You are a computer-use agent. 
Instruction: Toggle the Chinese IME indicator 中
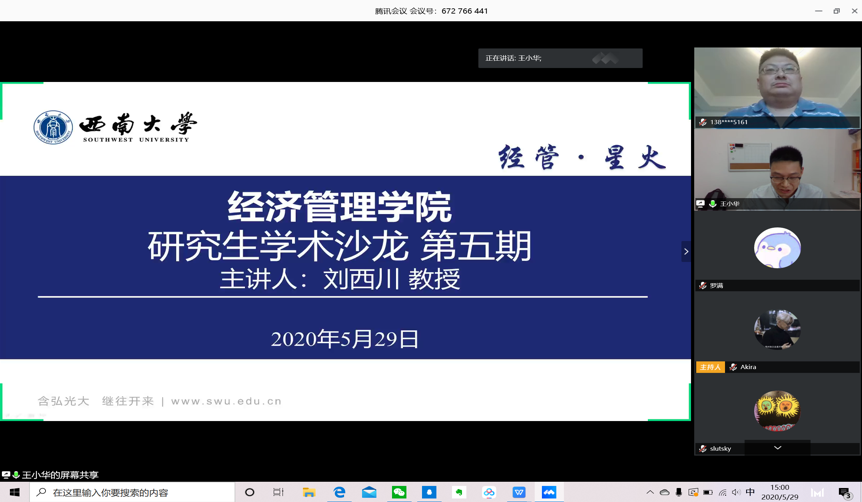click(x=750, y=492)
